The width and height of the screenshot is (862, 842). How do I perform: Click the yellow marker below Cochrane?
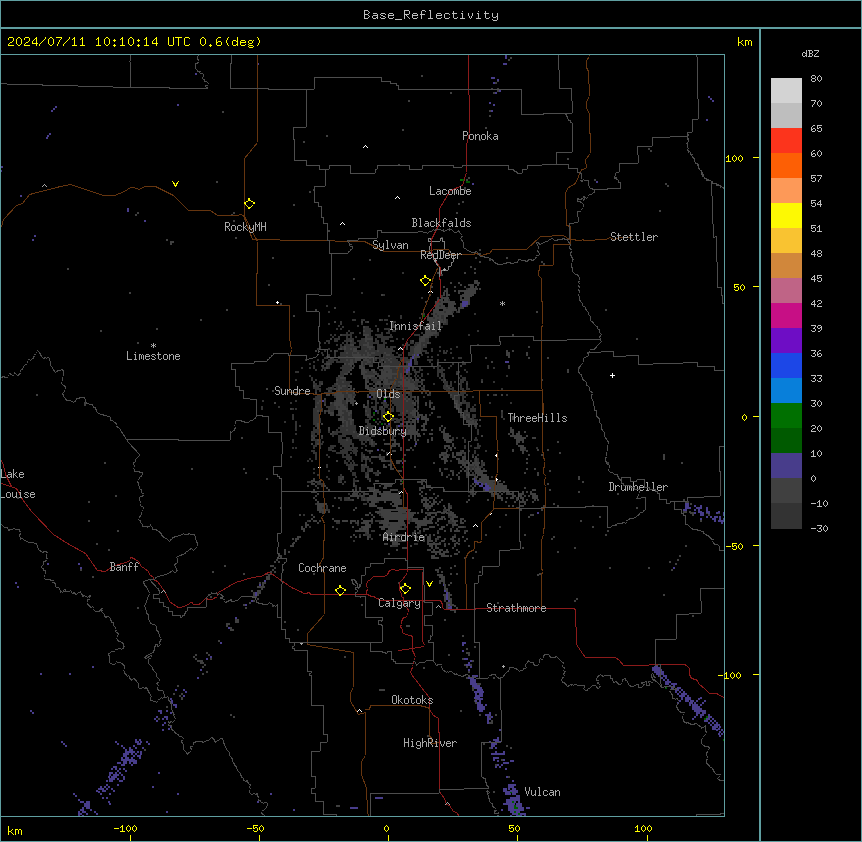coord(340,590)
